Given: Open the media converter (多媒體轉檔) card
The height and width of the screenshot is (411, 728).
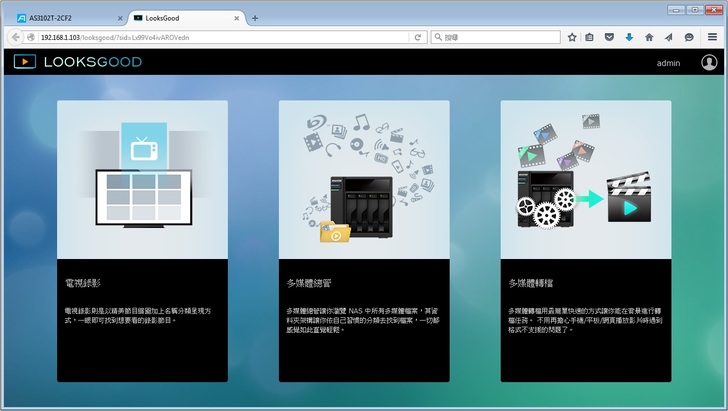Looking at the screenshot, I should 585,240.
